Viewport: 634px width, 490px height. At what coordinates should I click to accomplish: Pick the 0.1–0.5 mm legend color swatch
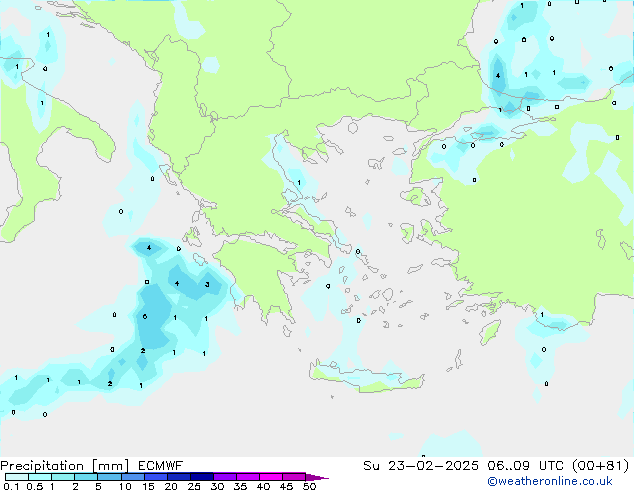click(17, 477)
